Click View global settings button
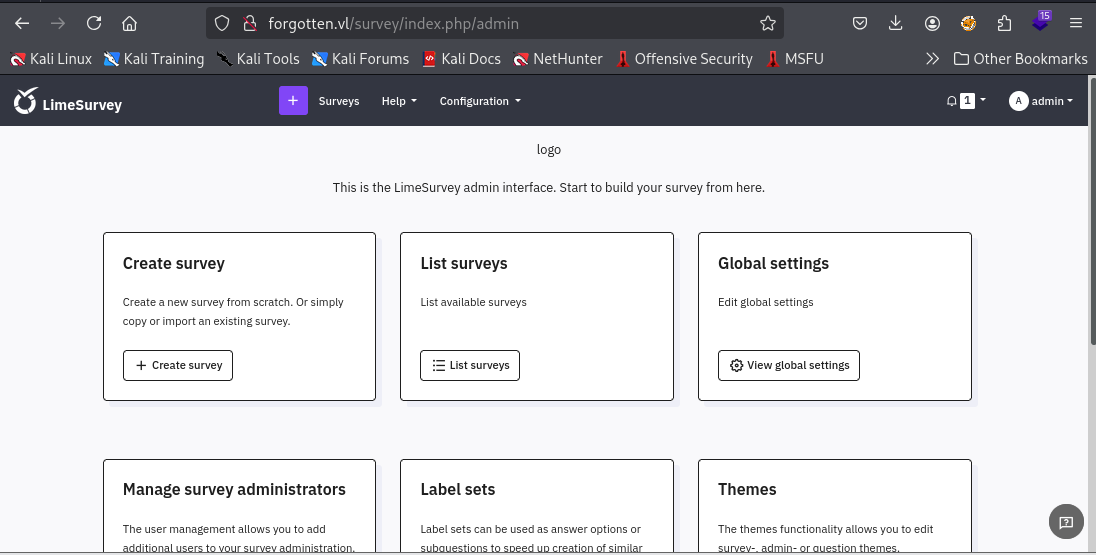 [788, 366]
